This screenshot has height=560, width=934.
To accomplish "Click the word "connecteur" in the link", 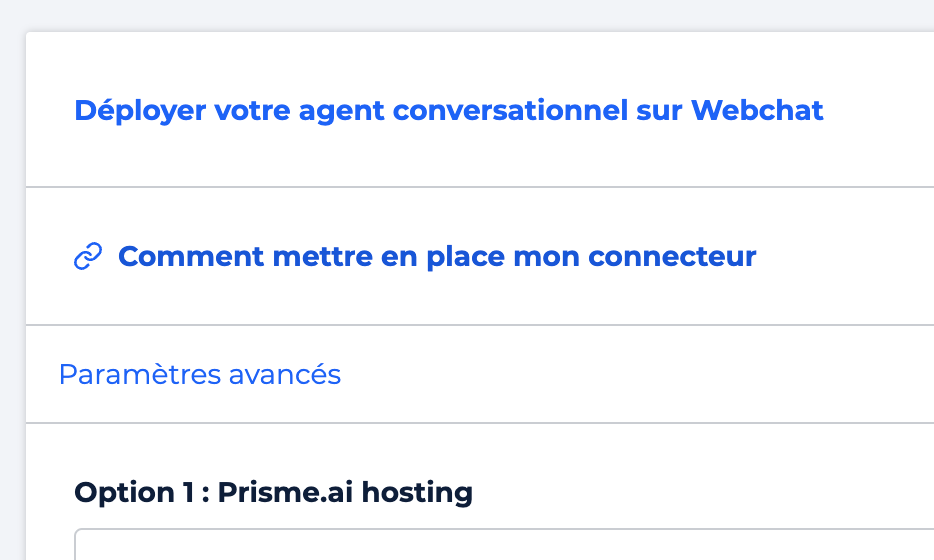I will click(x=672, y=257).
